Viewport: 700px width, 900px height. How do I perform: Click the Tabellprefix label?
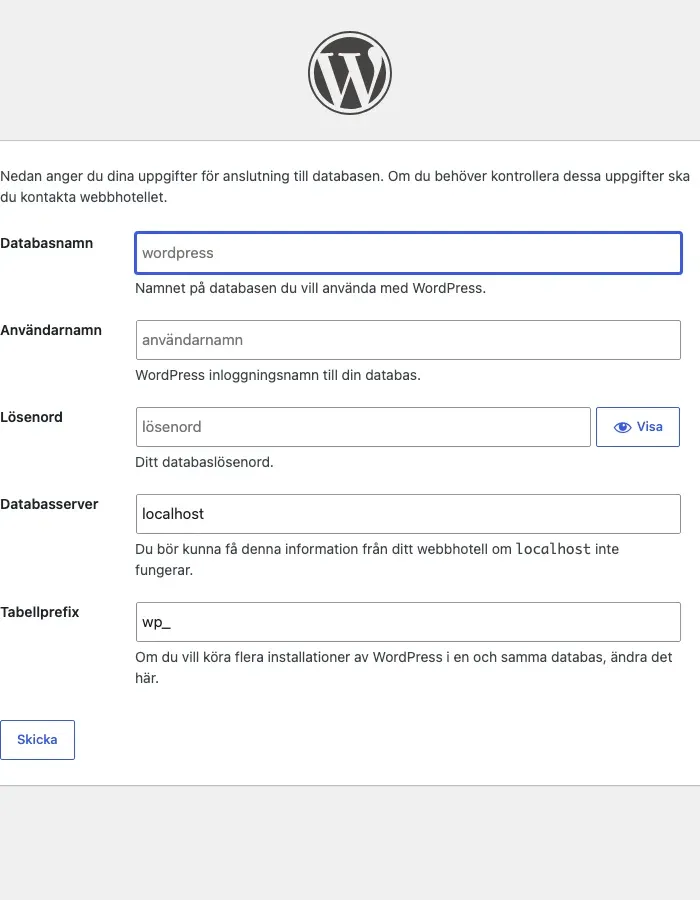pyautogui.click(x=40, y=612)
